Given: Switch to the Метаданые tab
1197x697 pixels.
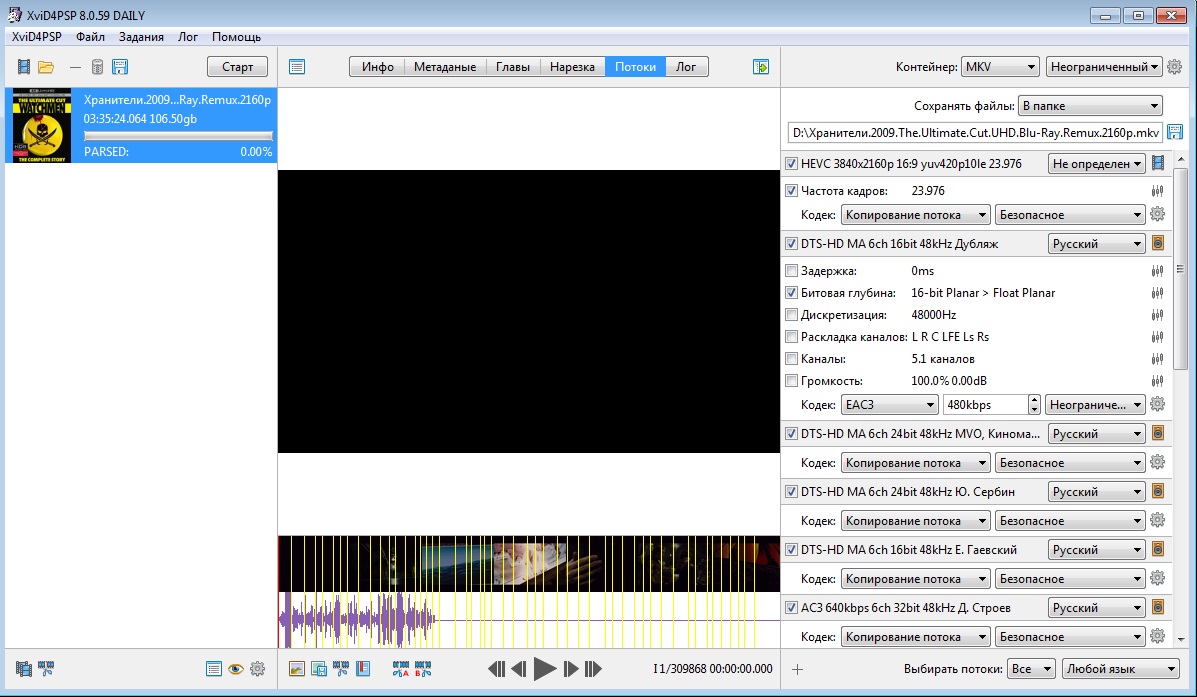Looking at the screenshot, I should click(445, 67).
